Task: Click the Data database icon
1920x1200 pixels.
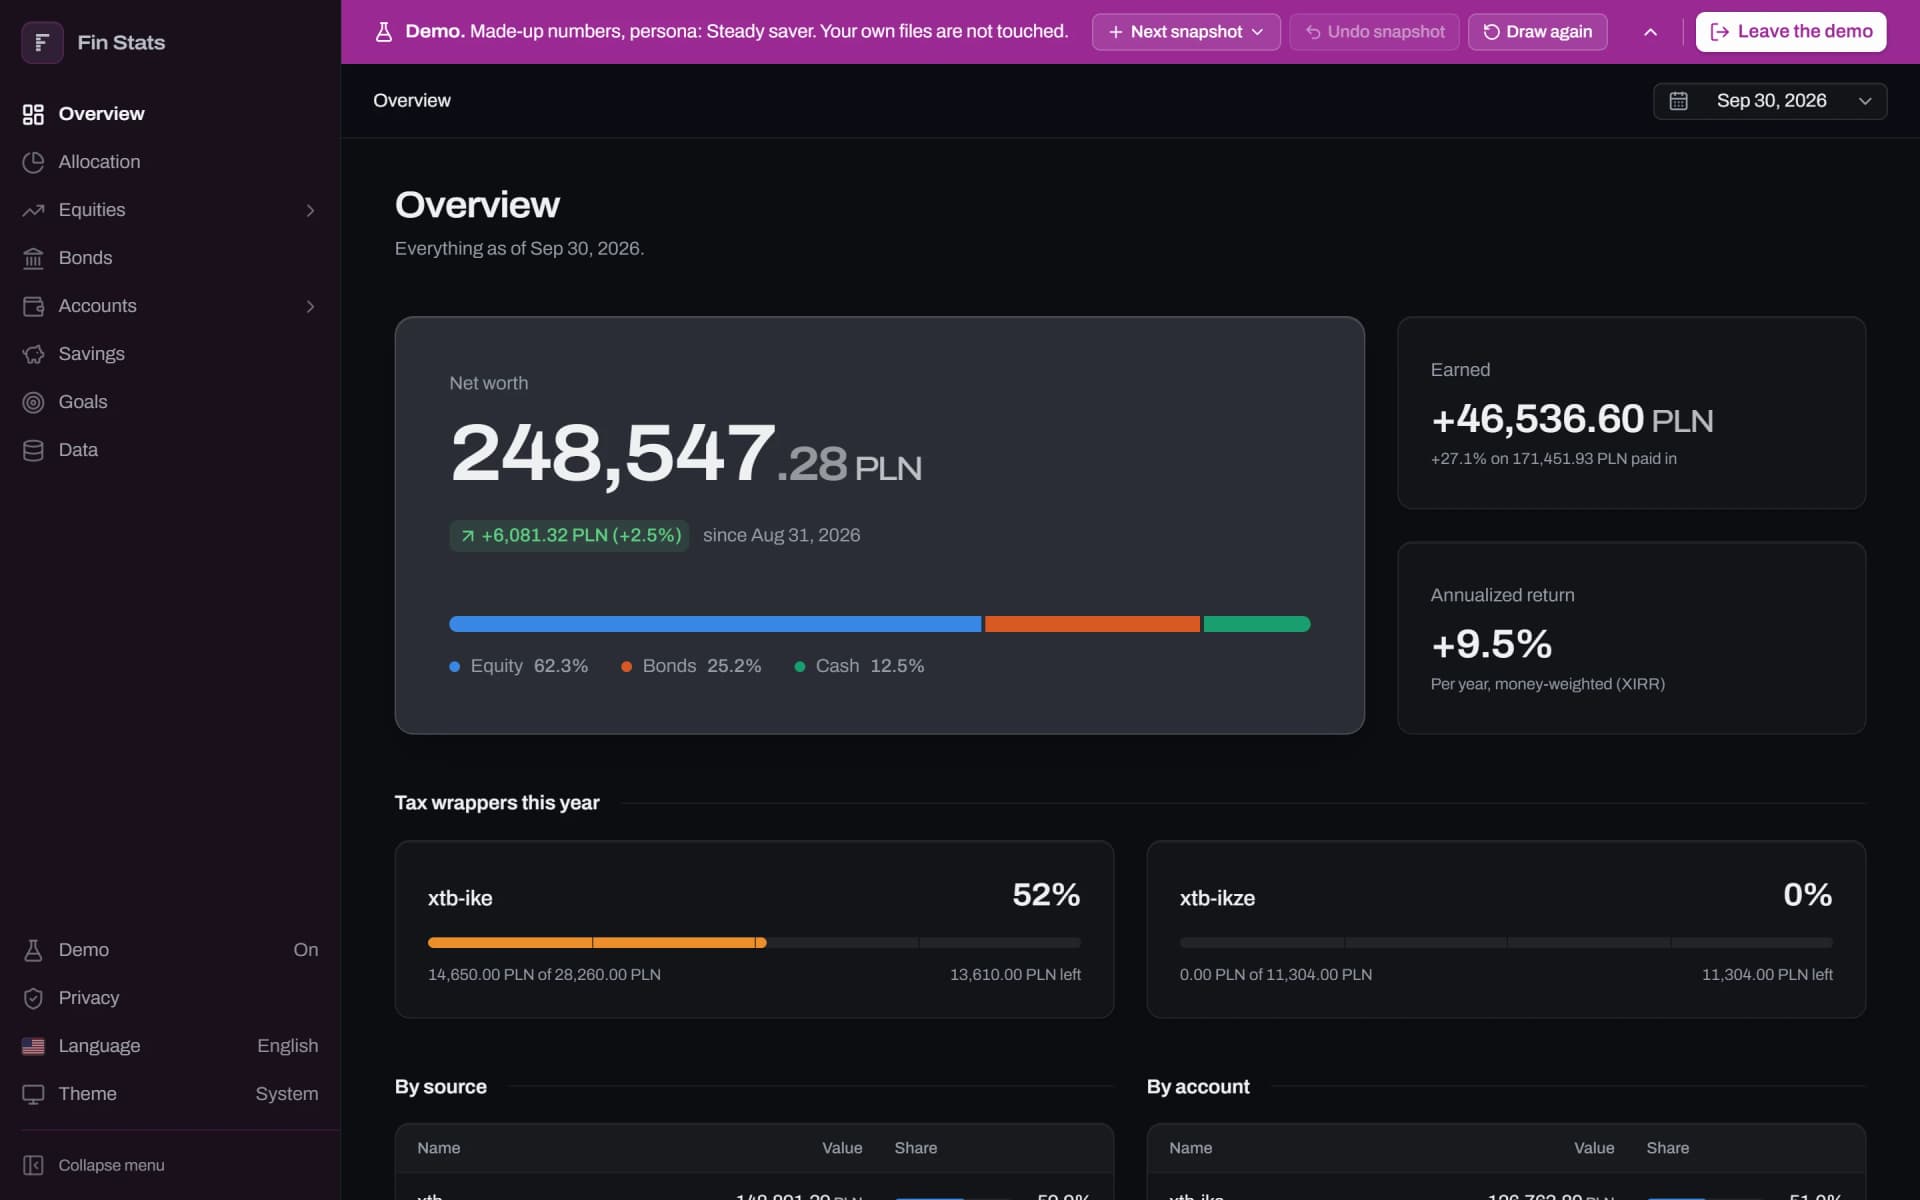Action: tap(33, 450)
